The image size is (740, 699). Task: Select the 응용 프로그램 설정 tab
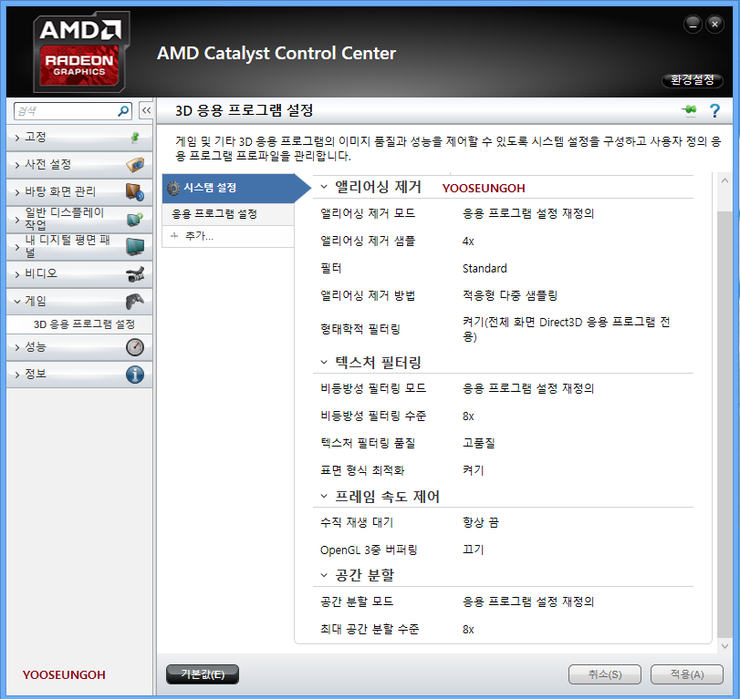pos(228,214)
